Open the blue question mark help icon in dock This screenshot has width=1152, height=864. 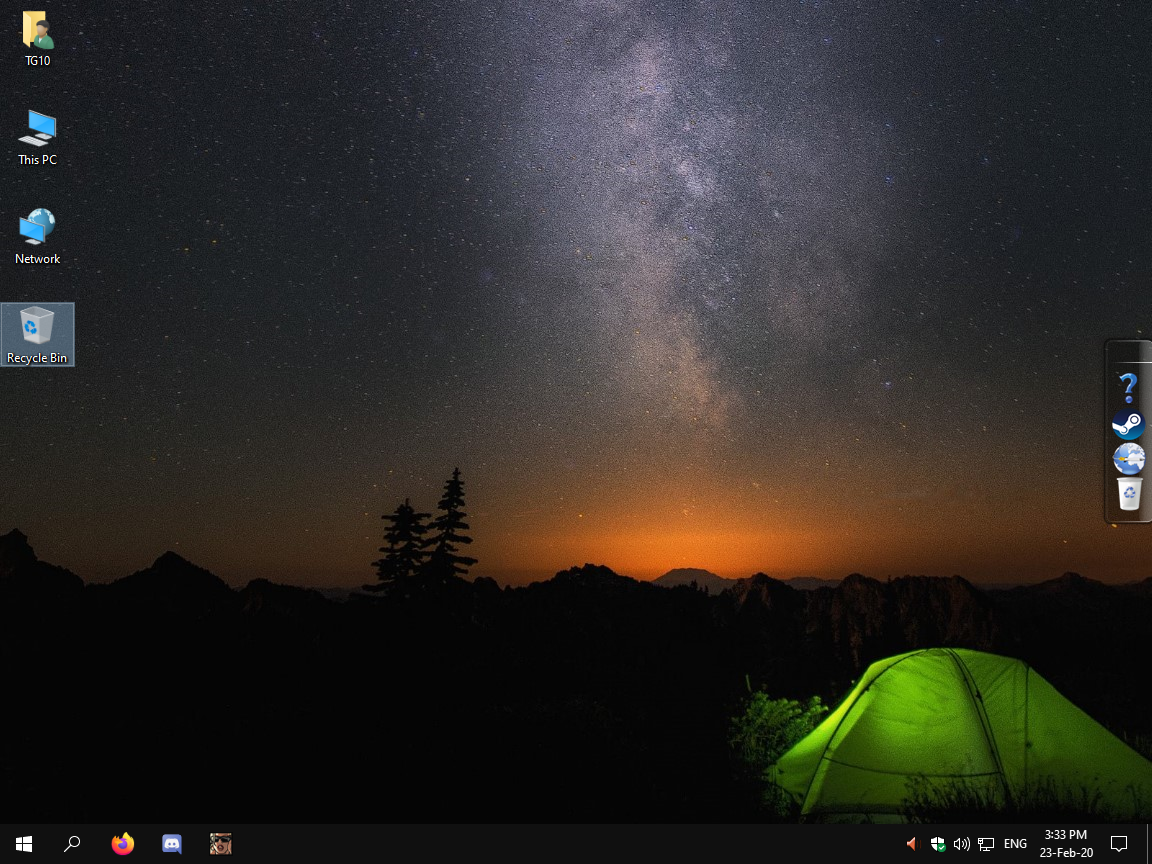click(x=1128, y=387)
